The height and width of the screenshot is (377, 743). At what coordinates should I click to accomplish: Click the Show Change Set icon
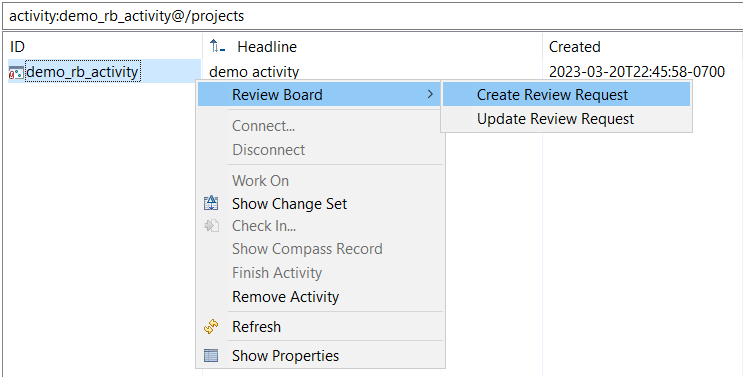(x=211, y=204)
